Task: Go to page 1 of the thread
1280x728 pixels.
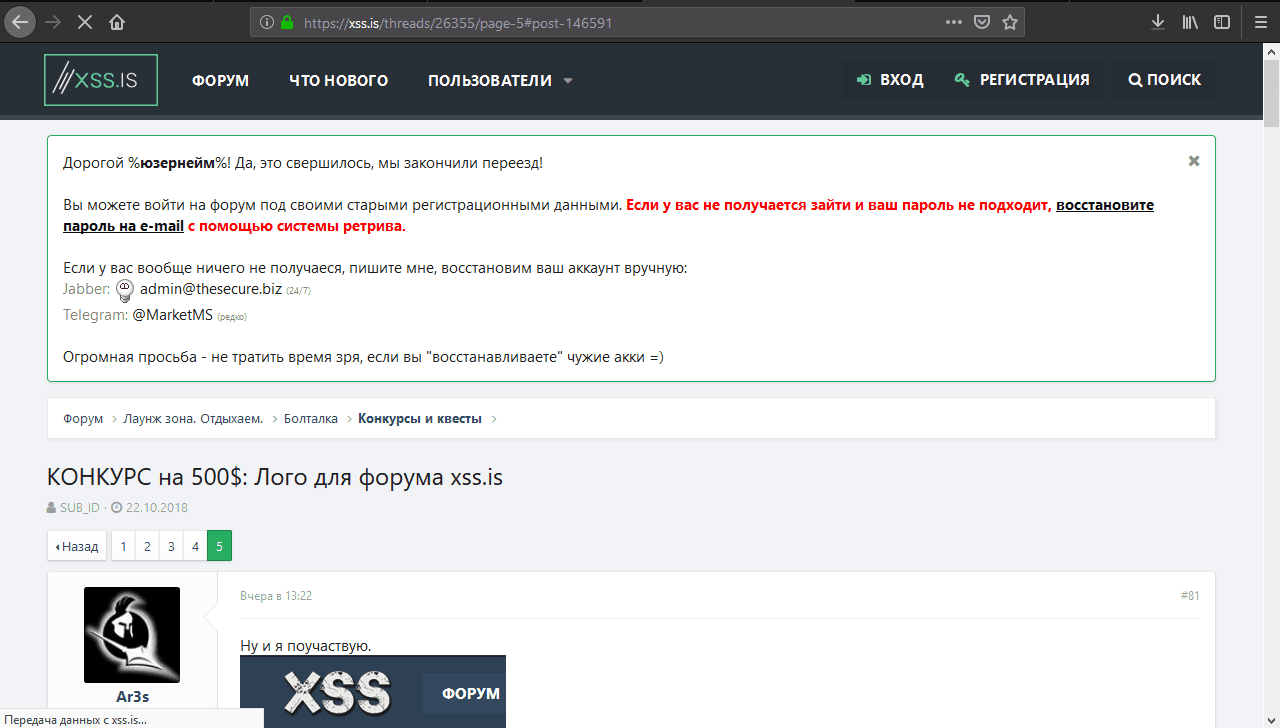Action: click(123, 546)
